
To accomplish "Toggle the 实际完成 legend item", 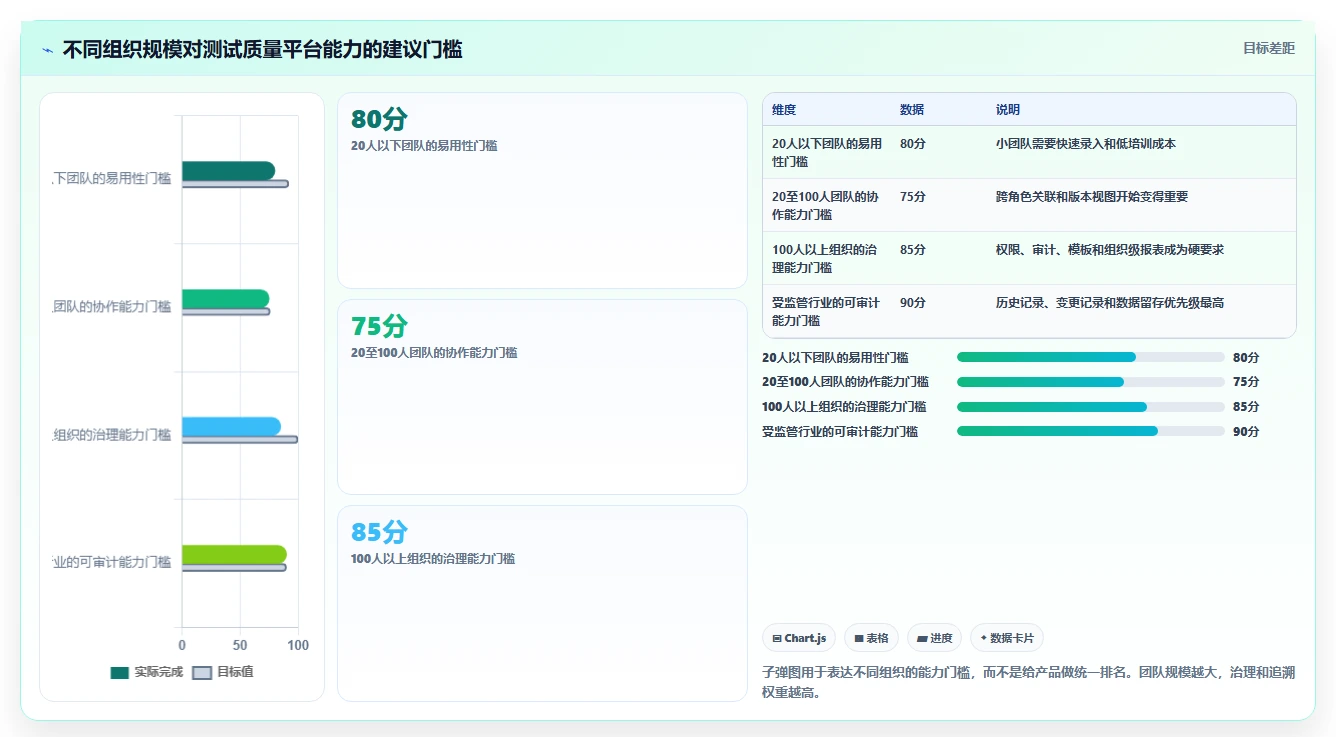I will (x=147, y=672).
